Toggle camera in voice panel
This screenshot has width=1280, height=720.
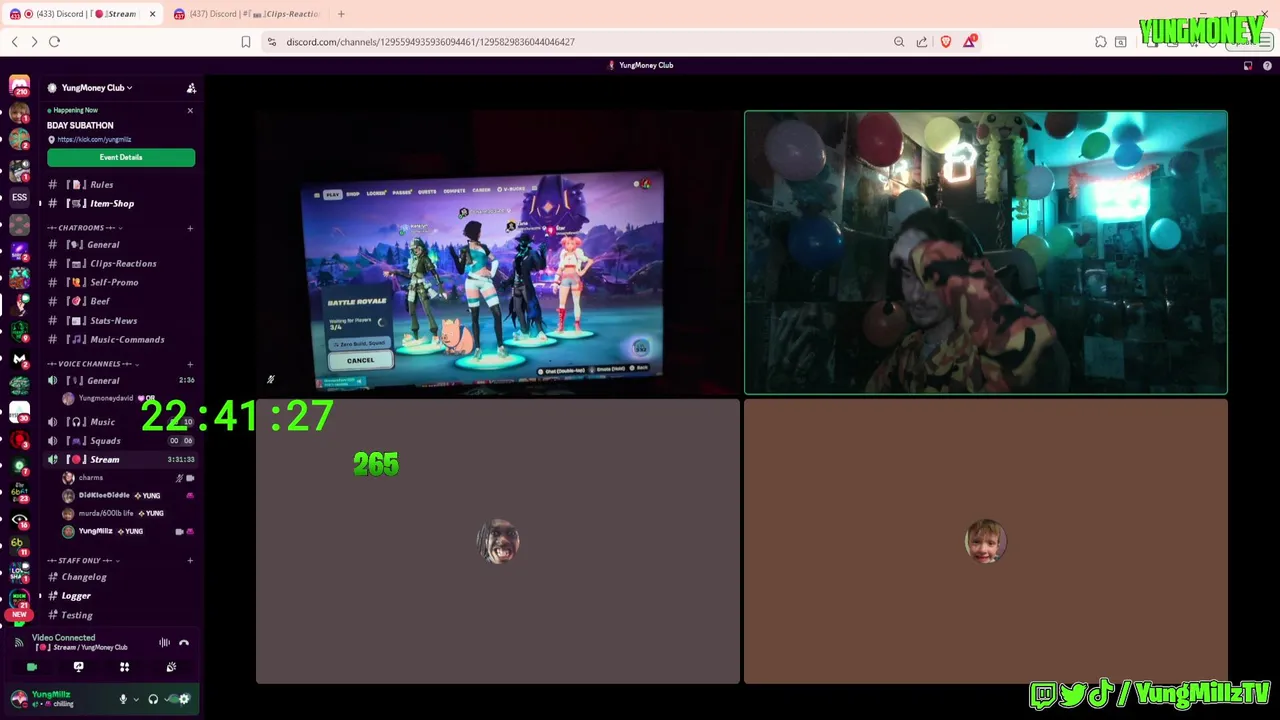pyautogui.click(x=32, y=667)
